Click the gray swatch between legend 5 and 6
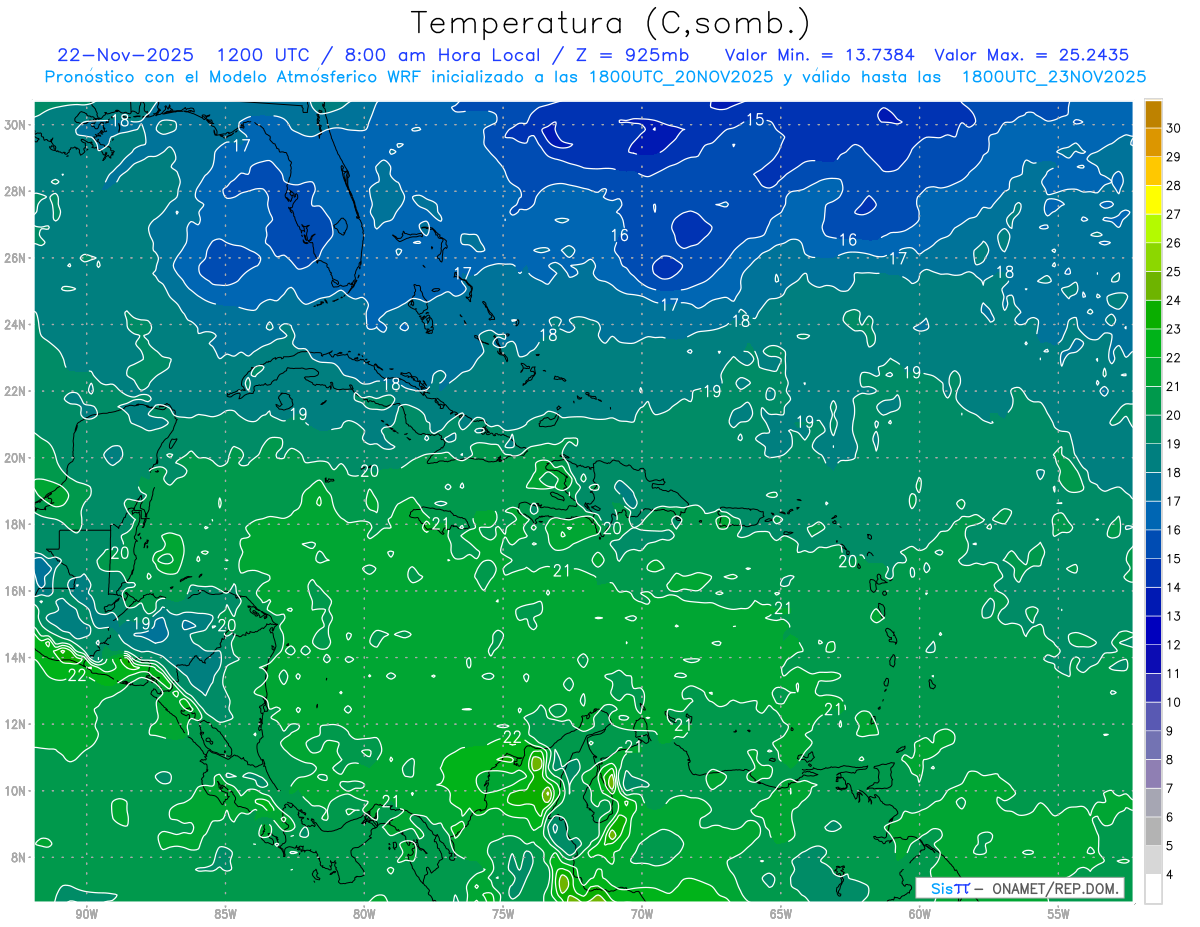1200x927 pixels. [1153, 832]
